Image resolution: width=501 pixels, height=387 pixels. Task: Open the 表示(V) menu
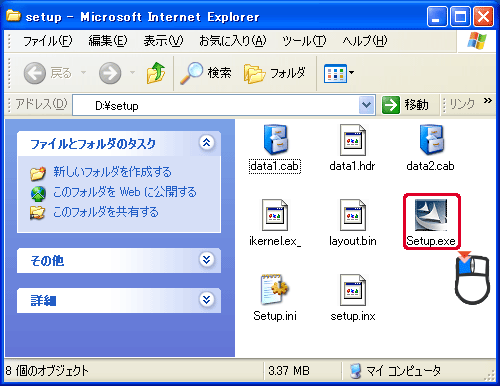[163, 41]
